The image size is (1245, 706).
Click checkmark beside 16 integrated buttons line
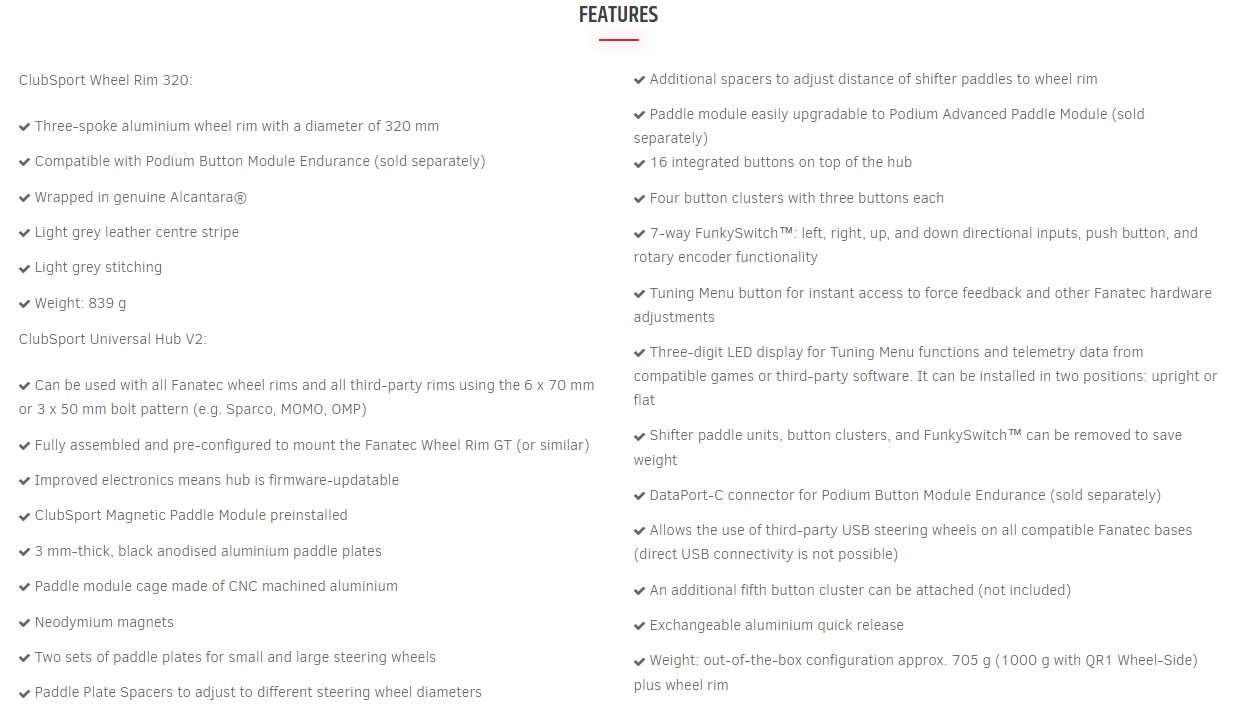[x=639, y=163]
